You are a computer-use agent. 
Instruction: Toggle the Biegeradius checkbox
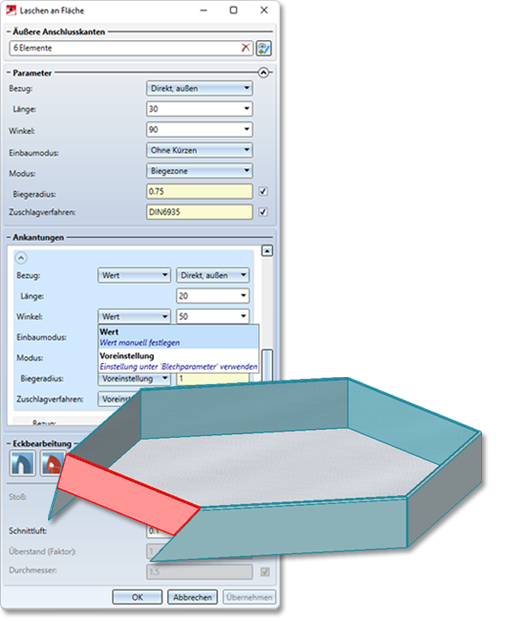263,192
